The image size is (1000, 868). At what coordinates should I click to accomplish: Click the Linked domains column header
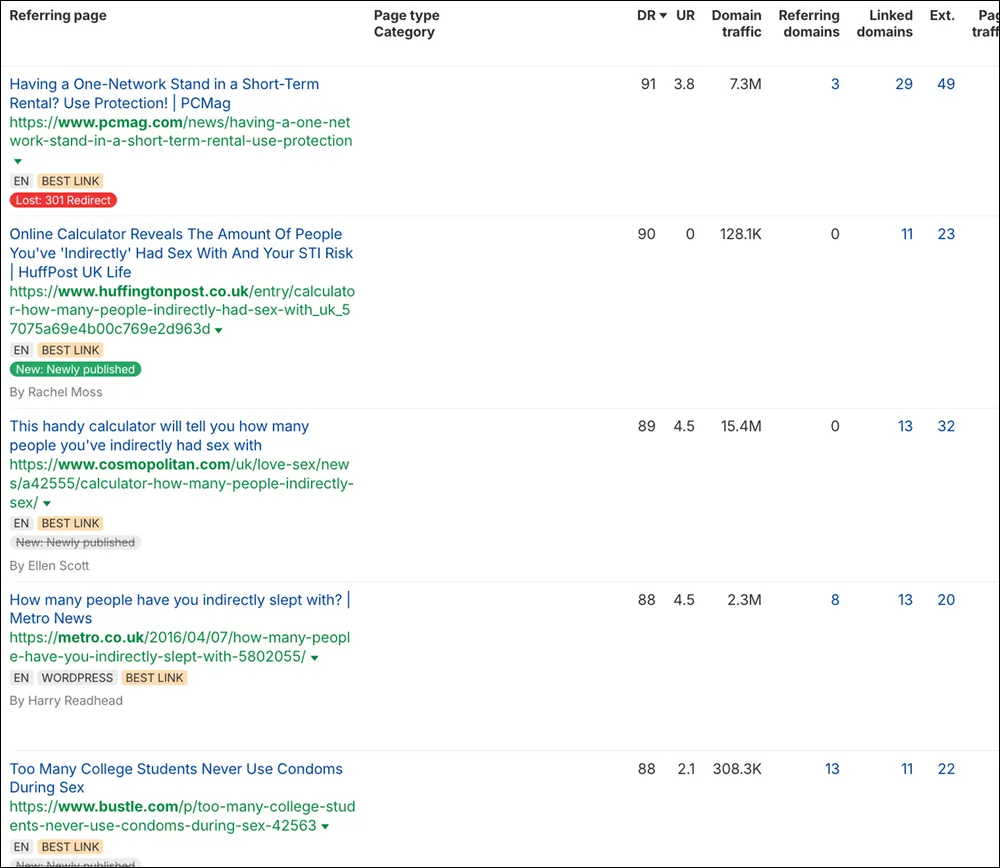point(885,24)
